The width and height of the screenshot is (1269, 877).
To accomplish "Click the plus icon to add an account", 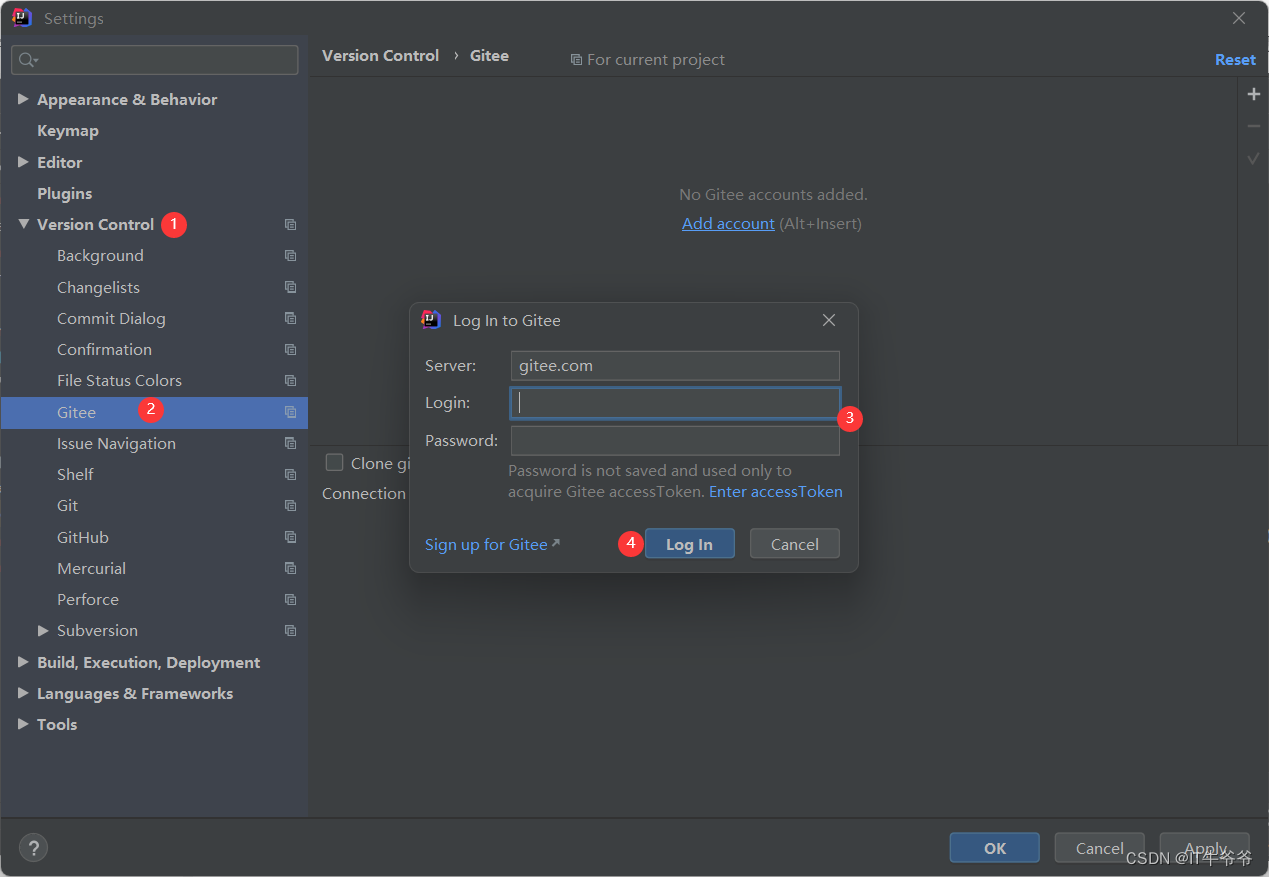I will point(1253,94).
